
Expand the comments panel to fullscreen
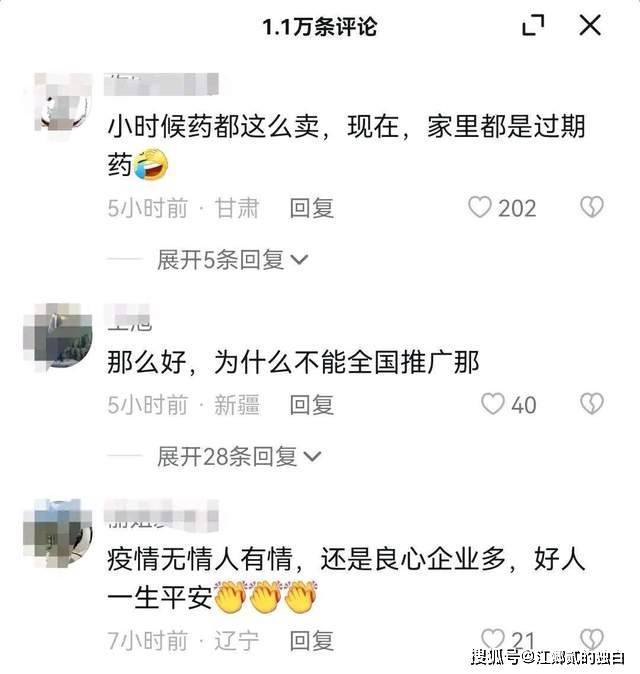533,25
